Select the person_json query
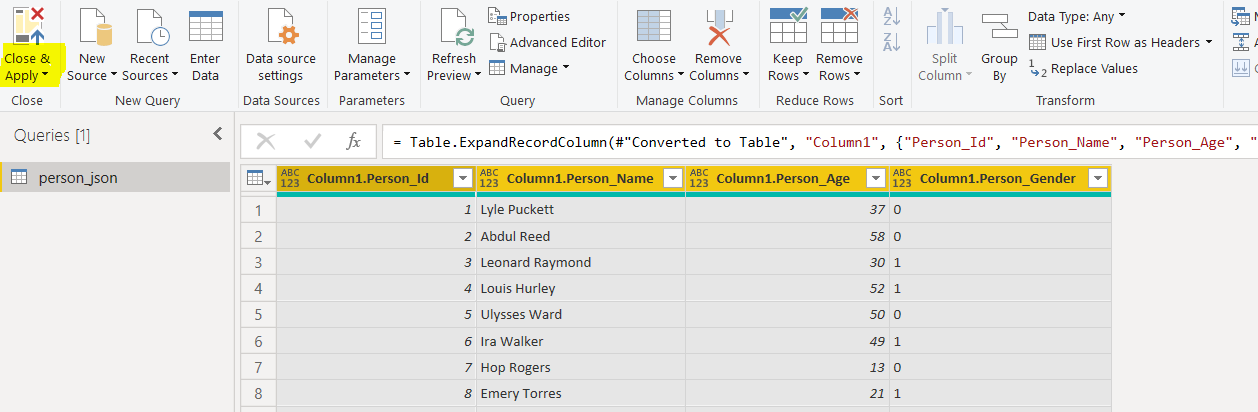Viewport: 1258px width, 412px height. (x=78, y=178)
